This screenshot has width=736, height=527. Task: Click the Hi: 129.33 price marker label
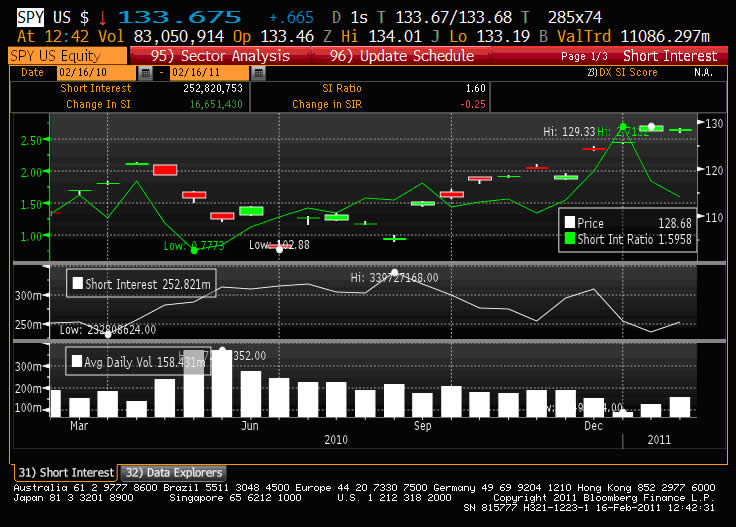click(x=569, y=132)
